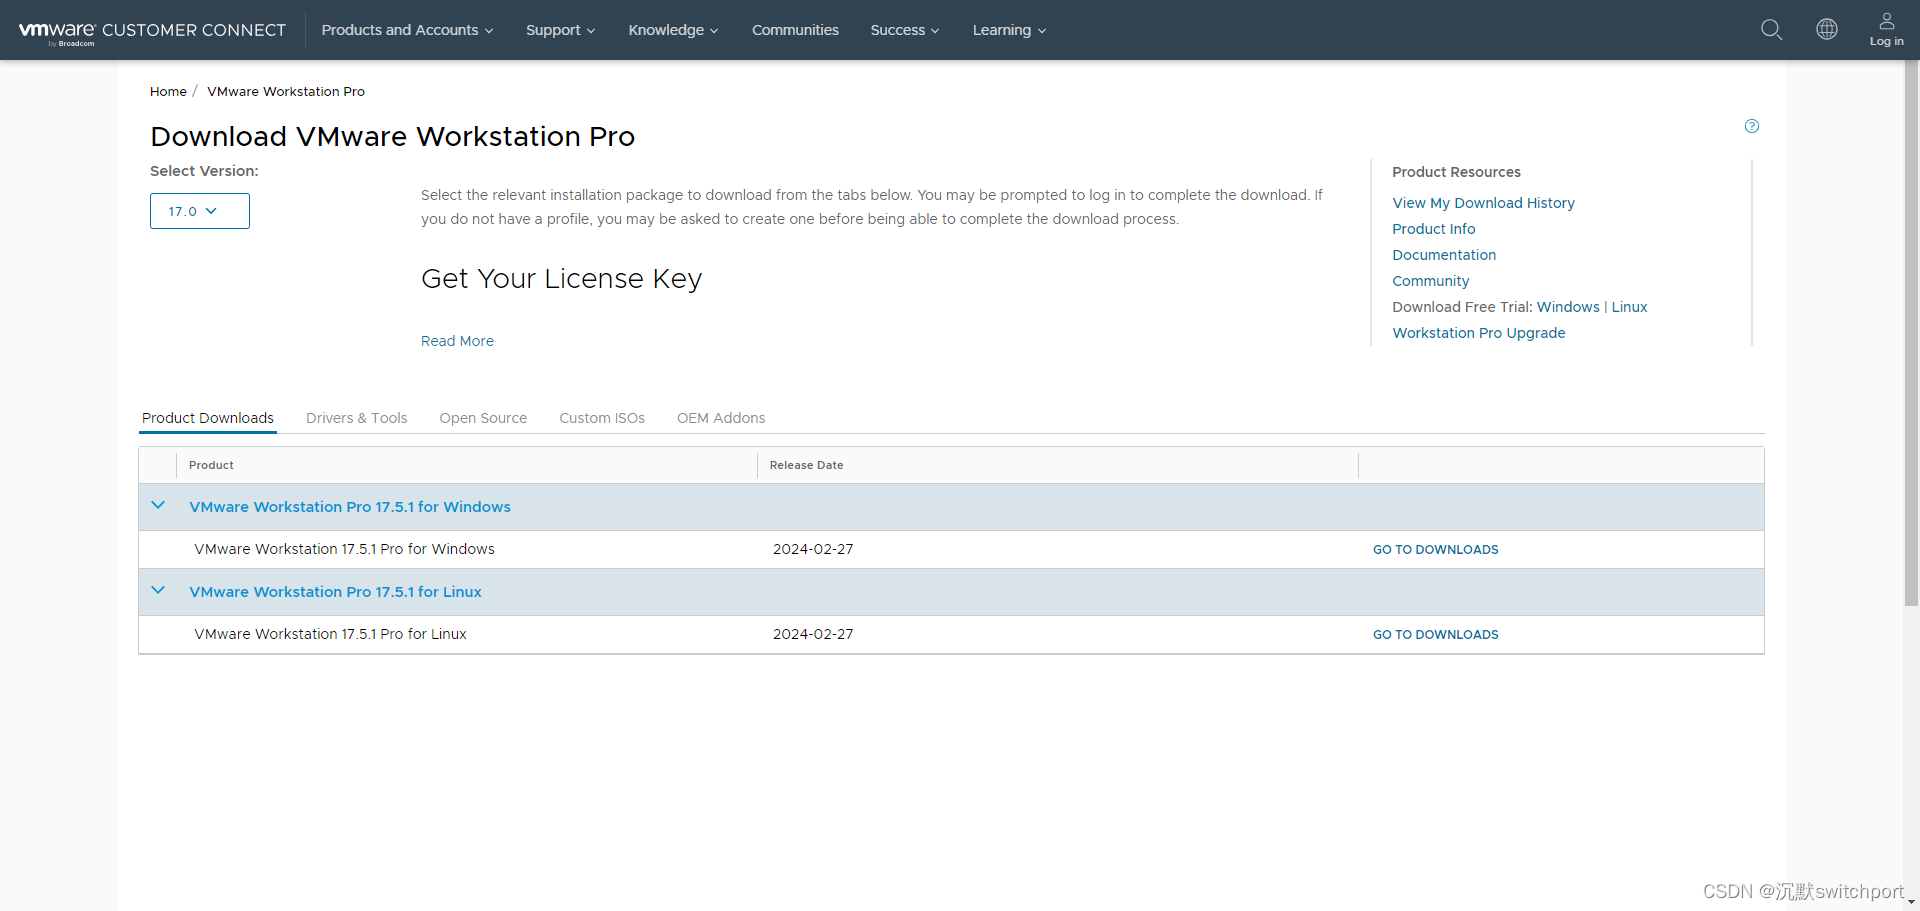Image resolution: width=1920 pixels, height=911 pixels.
Task: Click VMware Workstation Pro 17.5.1 for Windows heading
Action: (350, 507)
